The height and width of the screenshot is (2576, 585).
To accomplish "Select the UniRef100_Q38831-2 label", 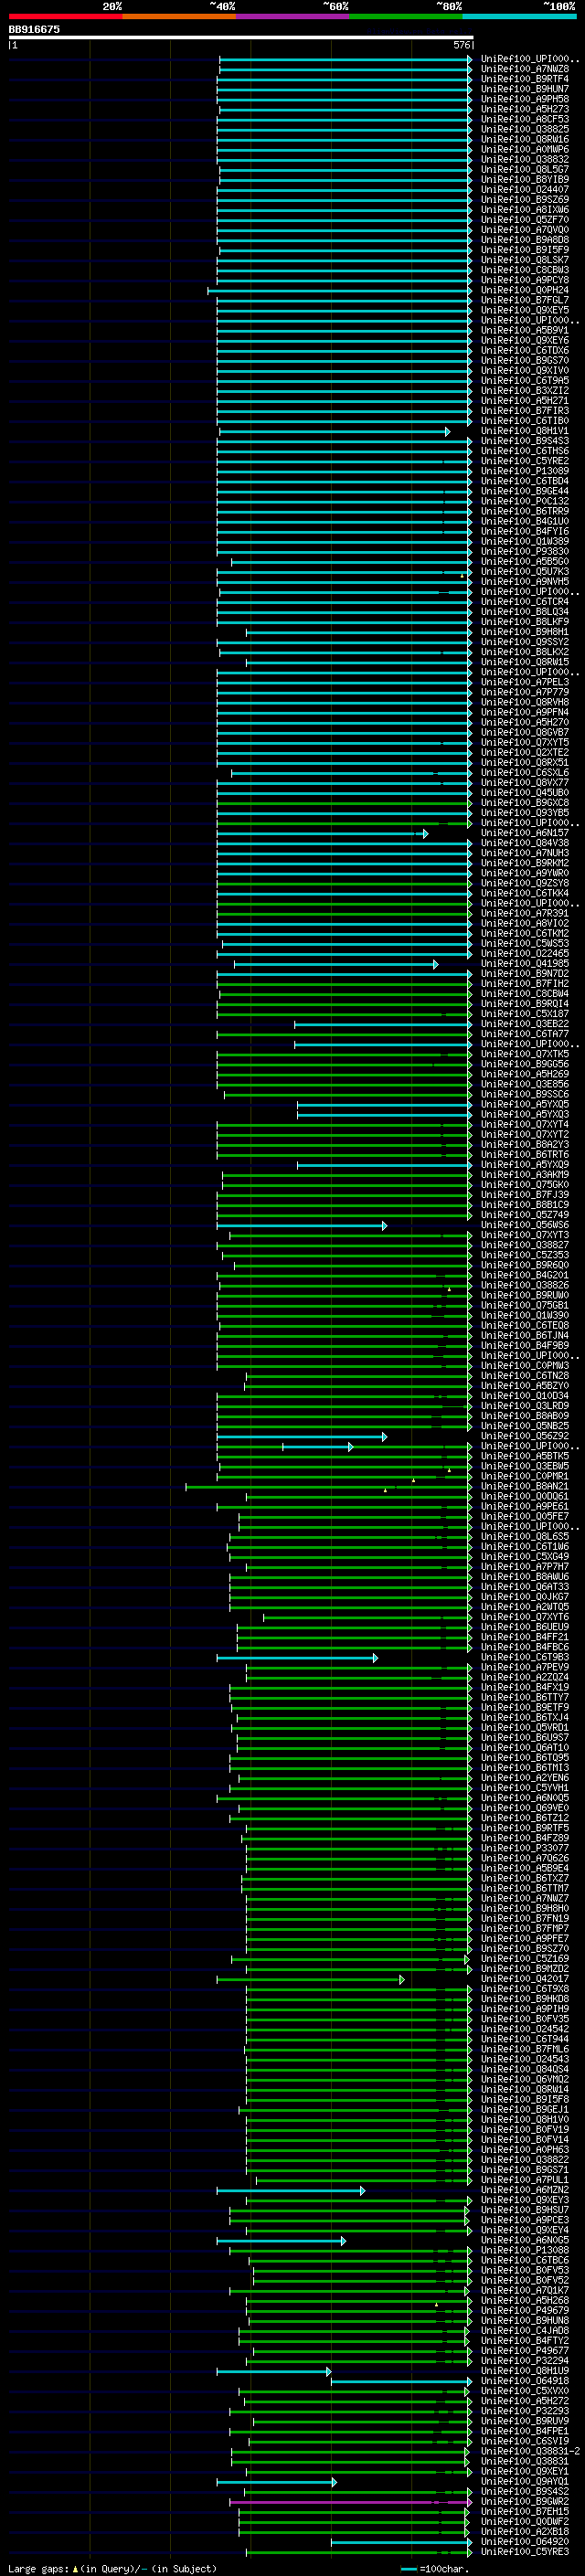I will coord(530,2451).
